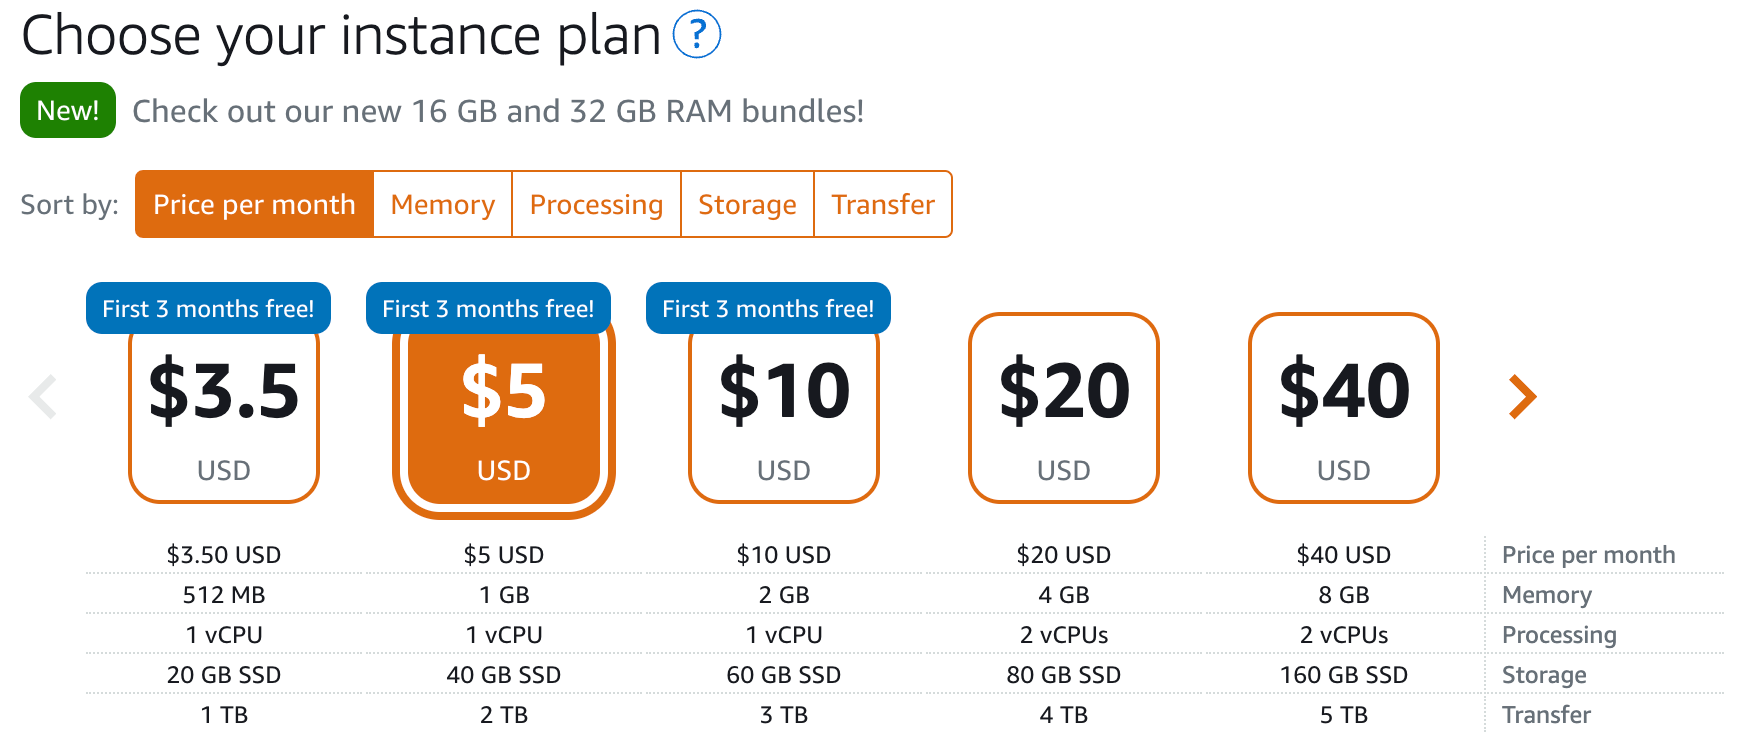Sort plans by Processing
Screen dimensions: 1748x746
pyautogui.click(x=596, y=204)
